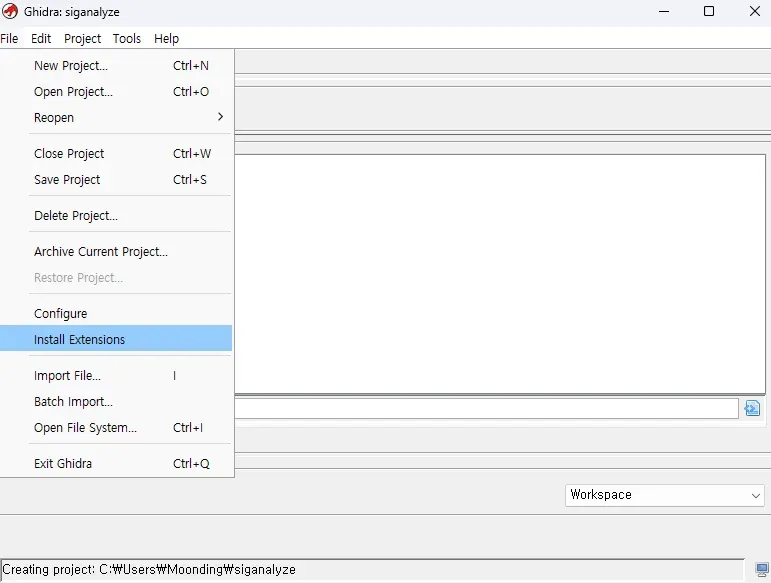Choose Archive Current Project
771x583 pixels.
pyautogui.click(x=100, y=252)
